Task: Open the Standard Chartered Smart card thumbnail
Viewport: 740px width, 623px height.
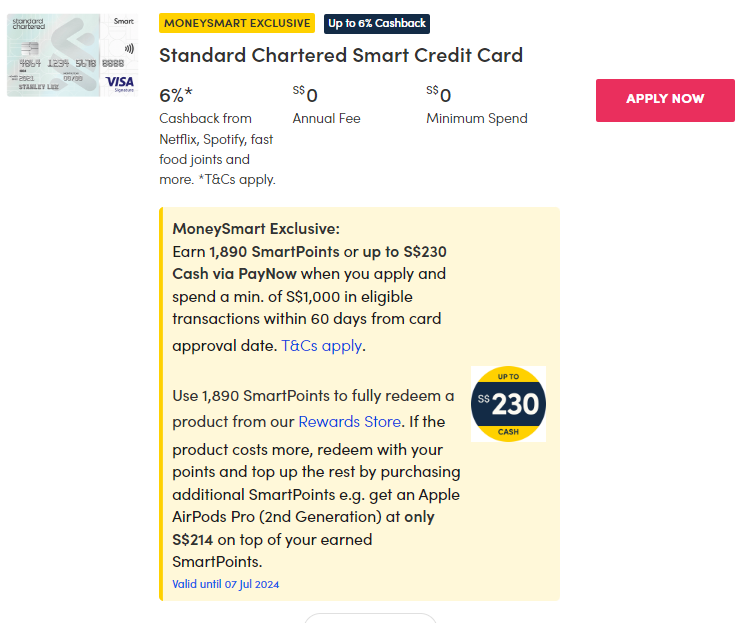Action: coord(70,55)
